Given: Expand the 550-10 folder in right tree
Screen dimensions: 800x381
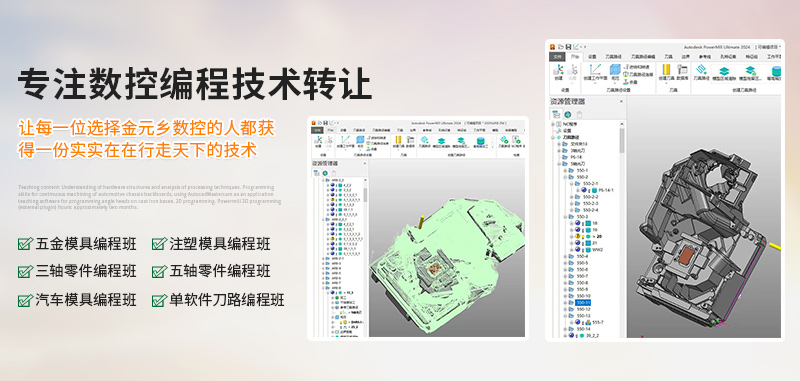Looking at the screenshot, I should pos(565,296).
